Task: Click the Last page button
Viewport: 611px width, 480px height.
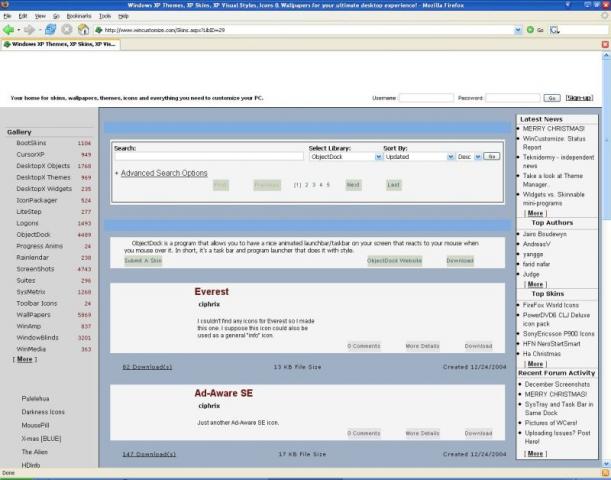Action: 394,185
